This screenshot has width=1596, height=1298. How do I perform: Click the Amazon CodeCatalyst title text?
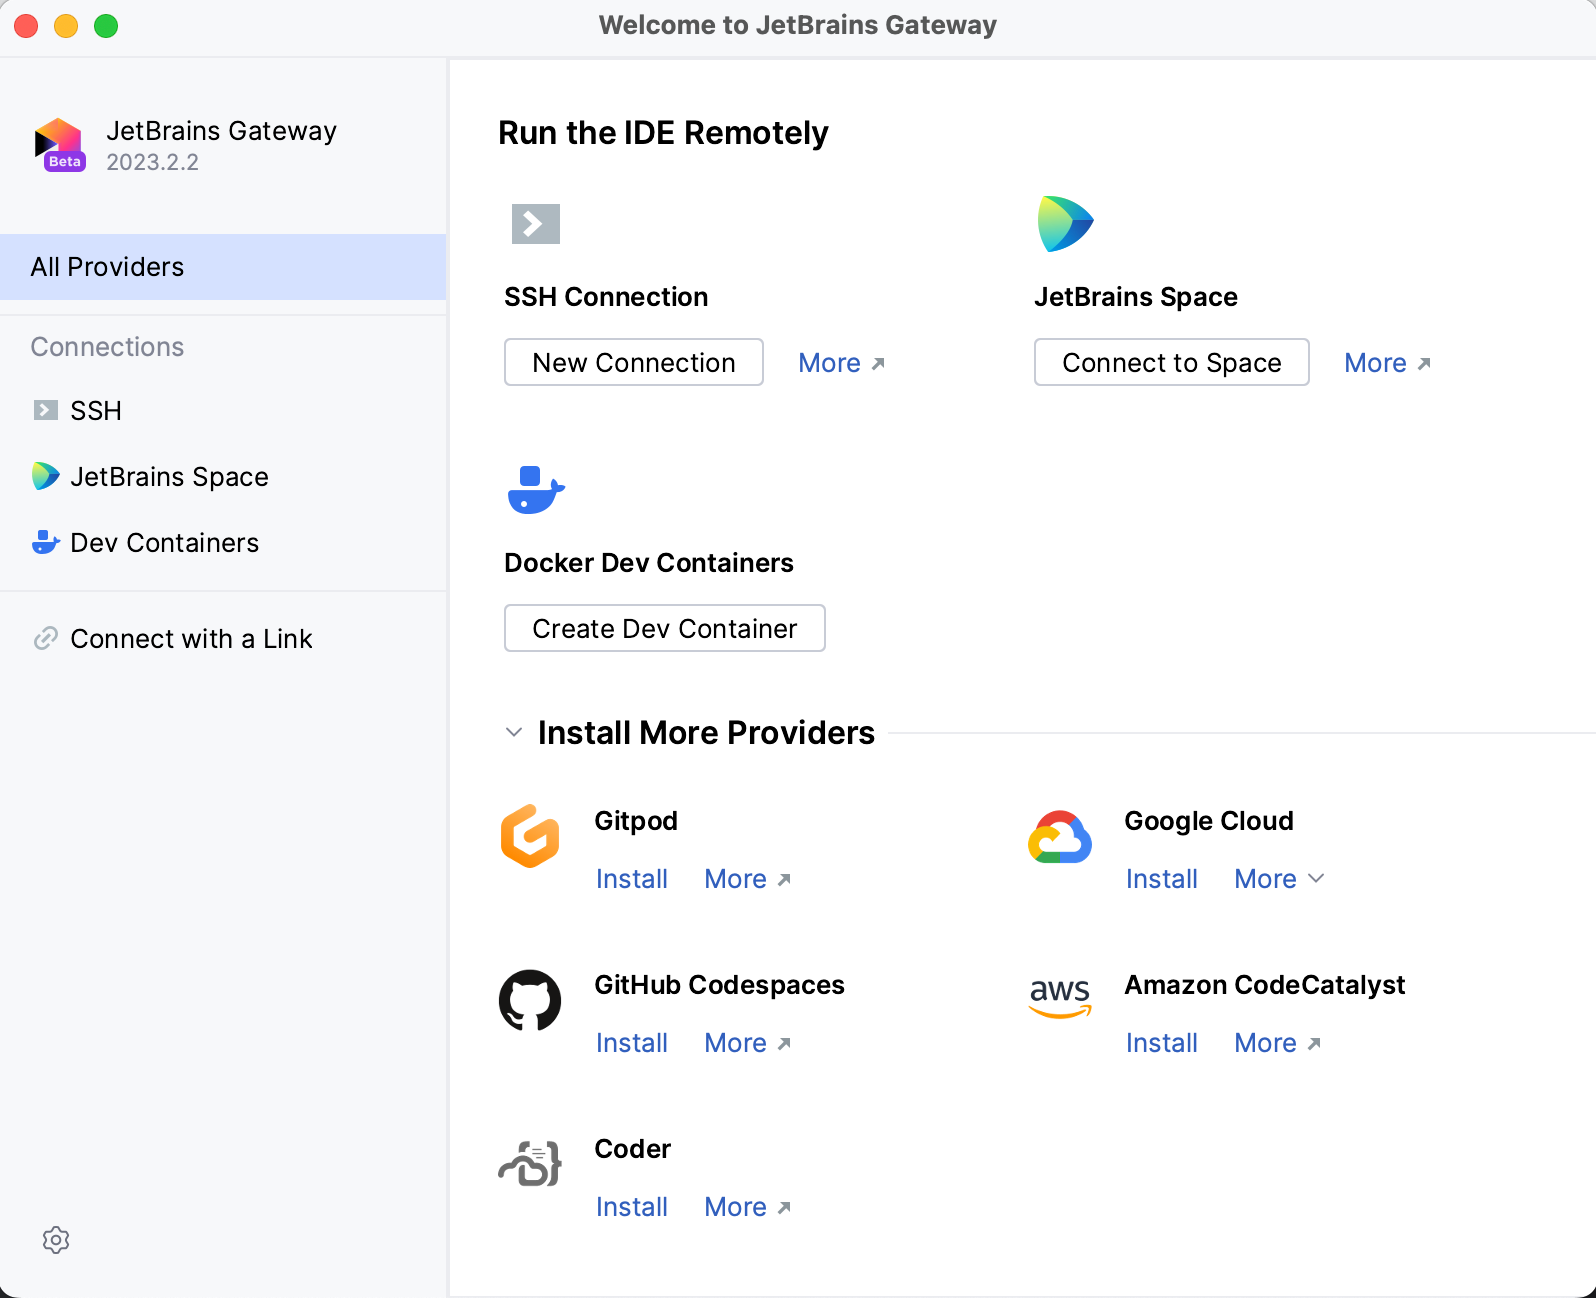pyautogui.click(x=1265, y=985)
